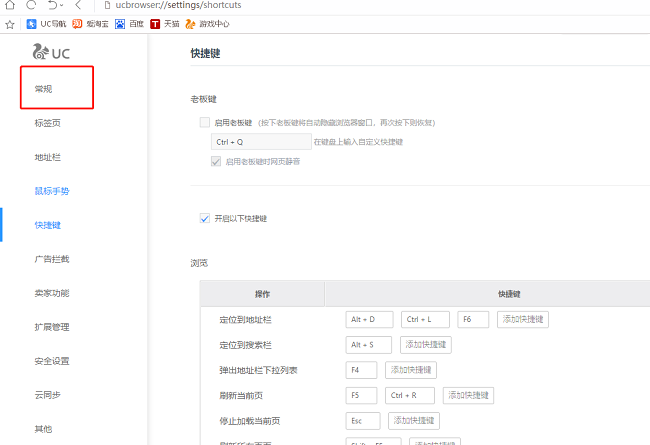Image resolution: width=650 pixels, height=445 pixels.
Task: Open the UC导航 bookmark
Action: [46, 24]
